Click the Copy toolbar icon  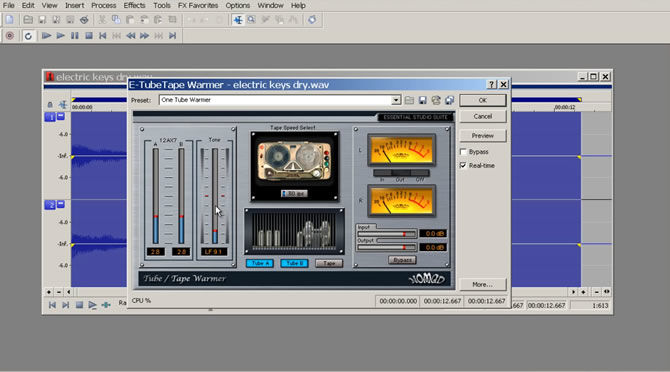pos(116,20)
